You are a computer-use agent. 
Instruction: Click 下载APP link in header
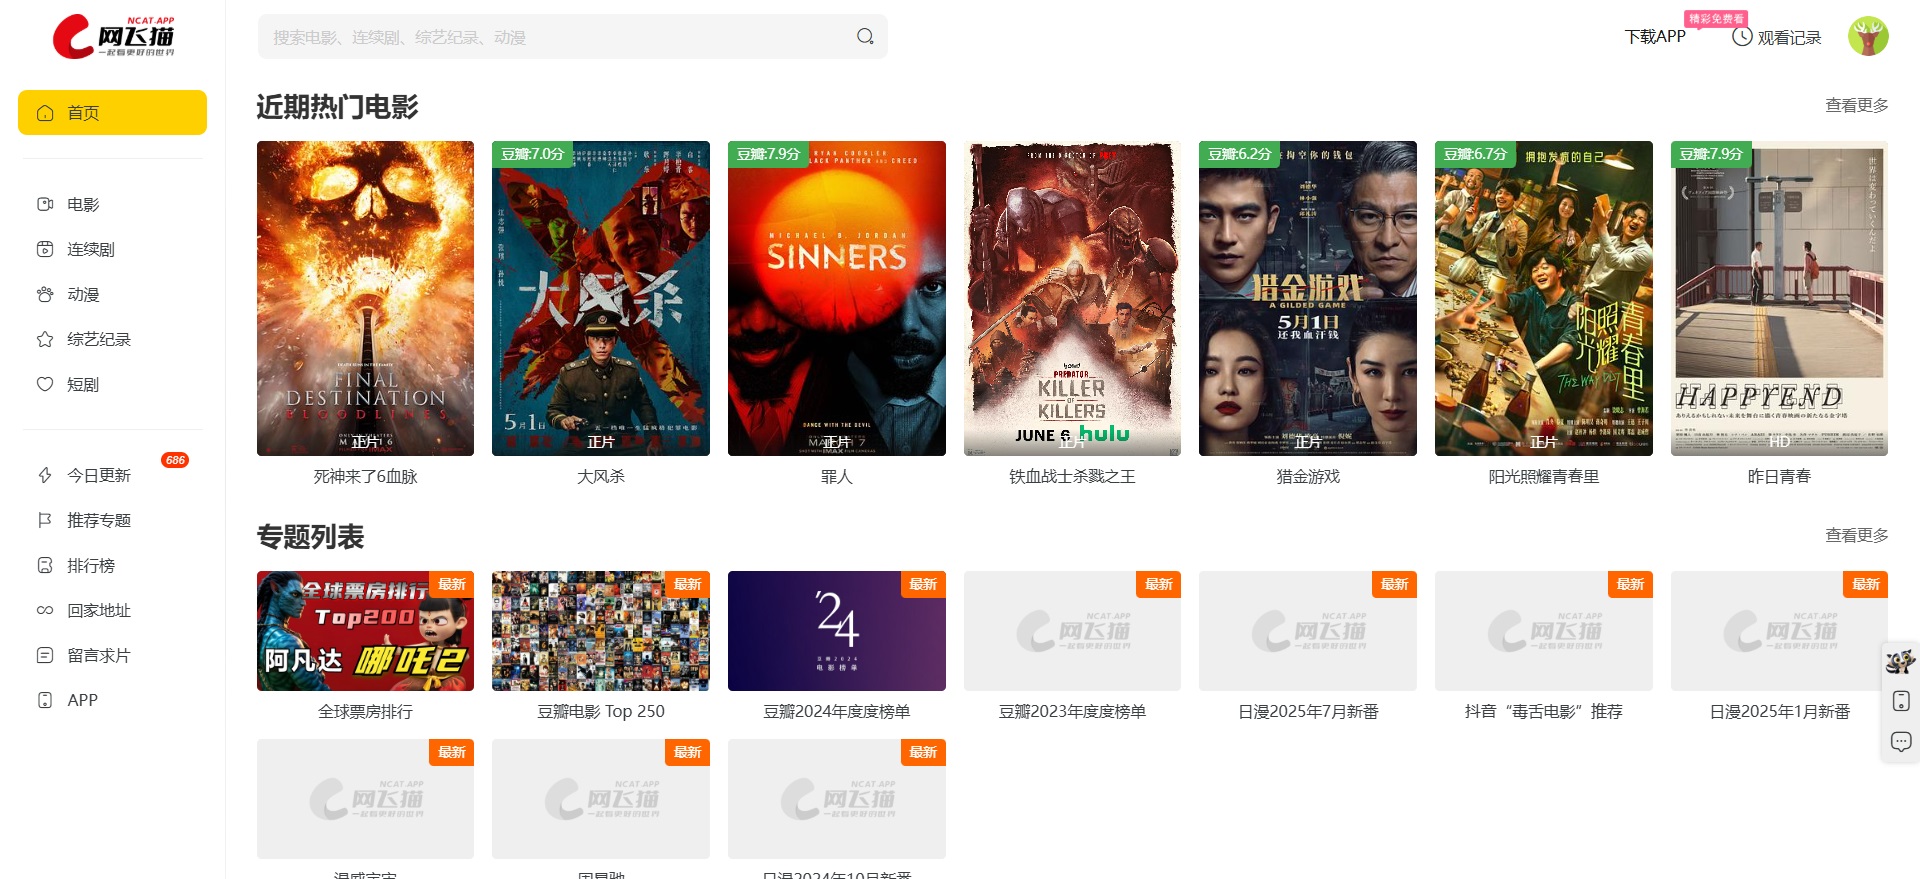coord(1655,37)
